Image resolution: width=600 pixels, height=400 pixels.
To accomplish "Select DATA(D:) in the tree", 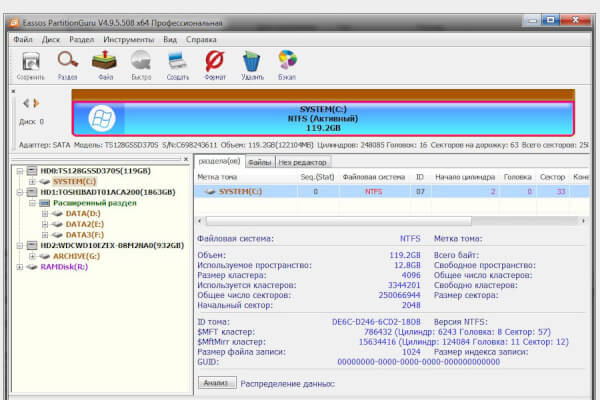I will [x=83, y=214].
